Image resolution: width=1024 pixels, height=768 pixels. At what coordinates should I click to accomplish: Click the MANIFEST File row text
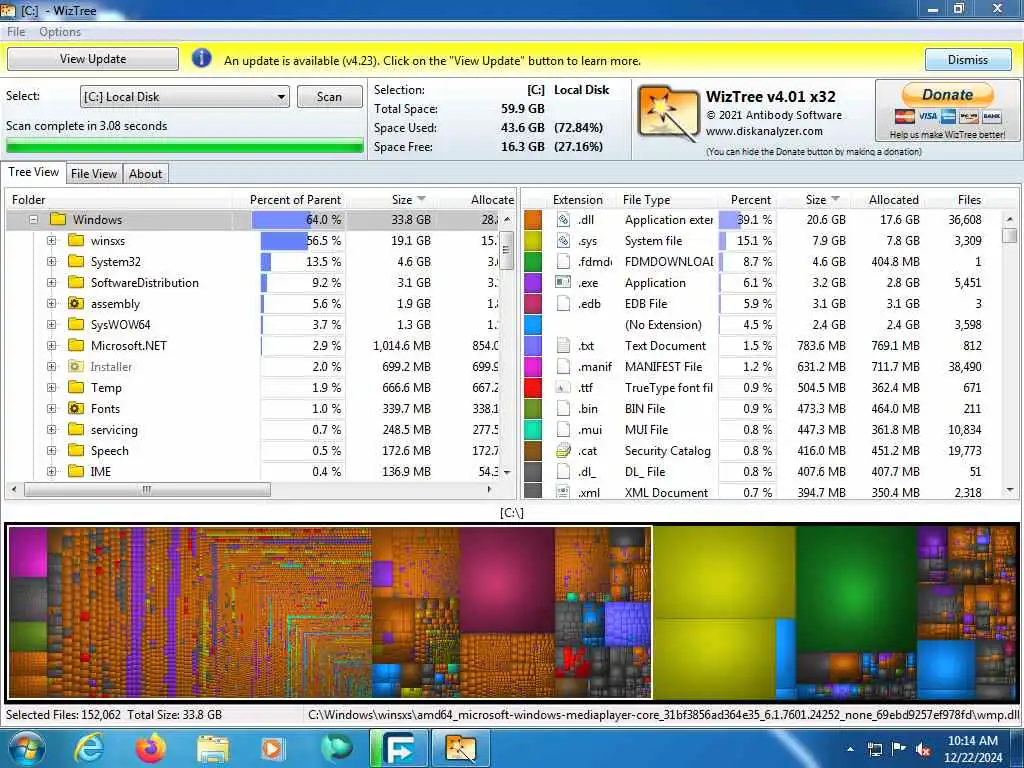[663, 366]
